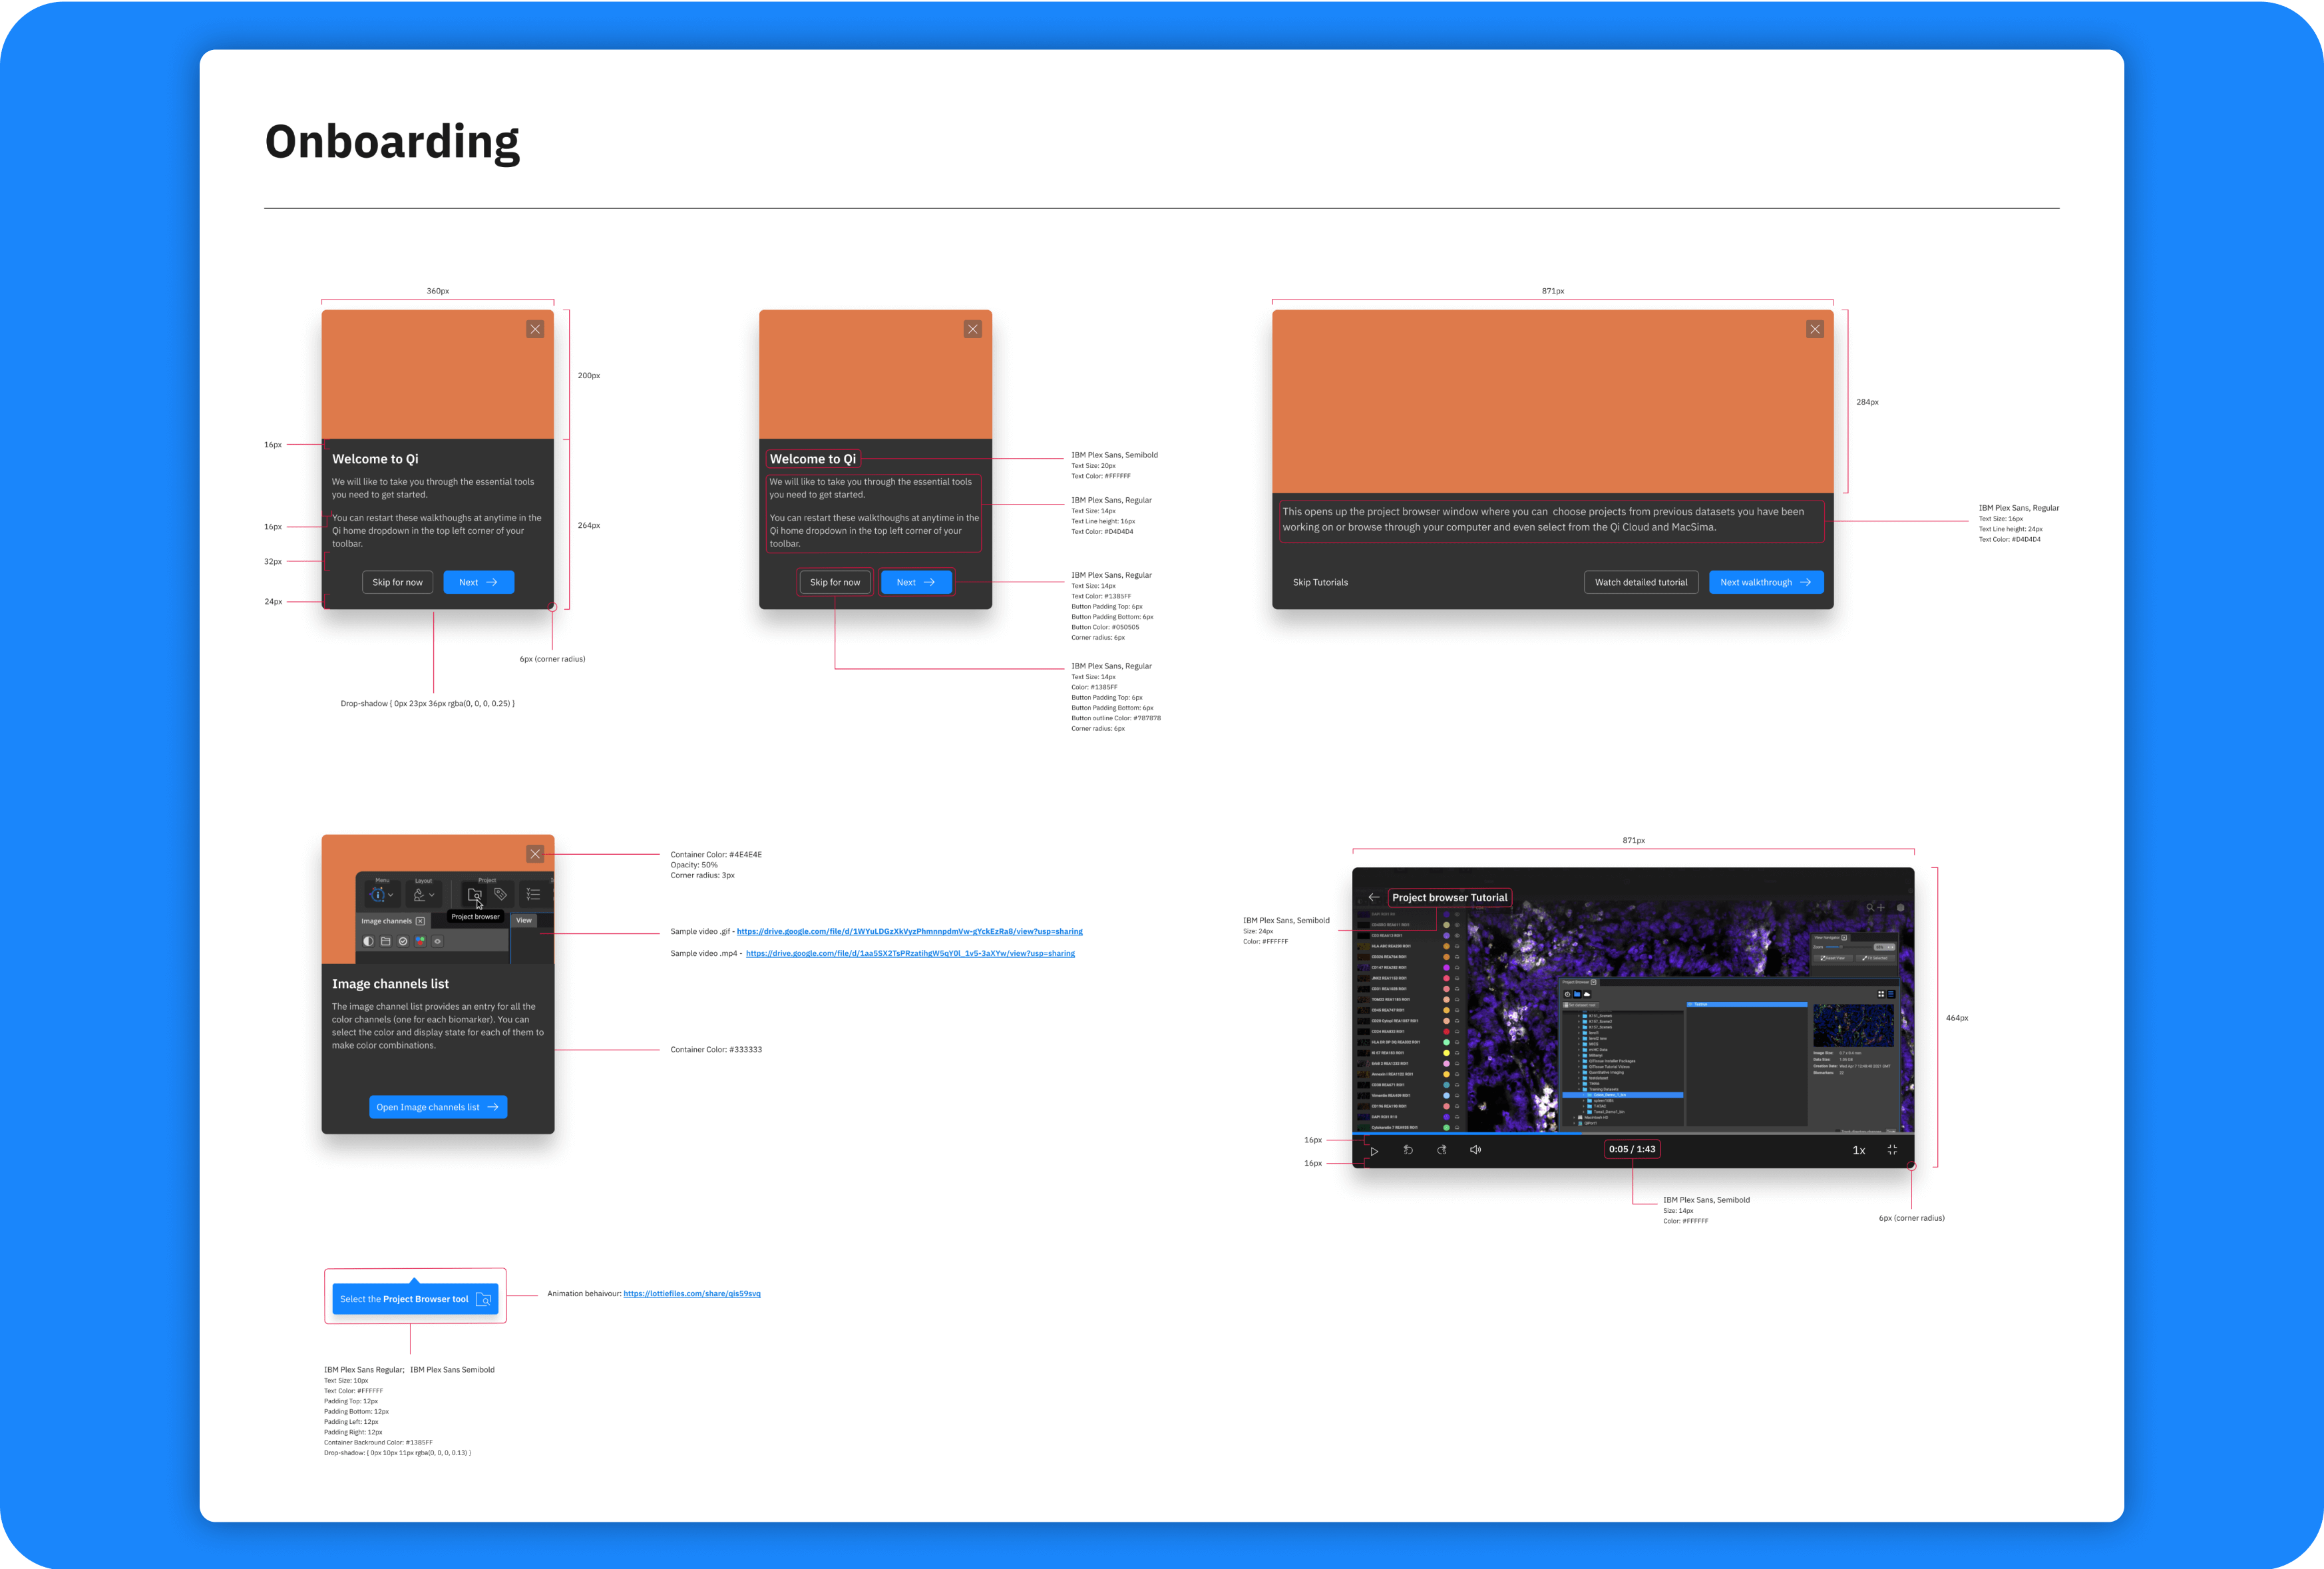Viewport: 2324px width, 1569px height.
Task: Click the checklist icon beside the tag tool
Action: coord(533,894)
